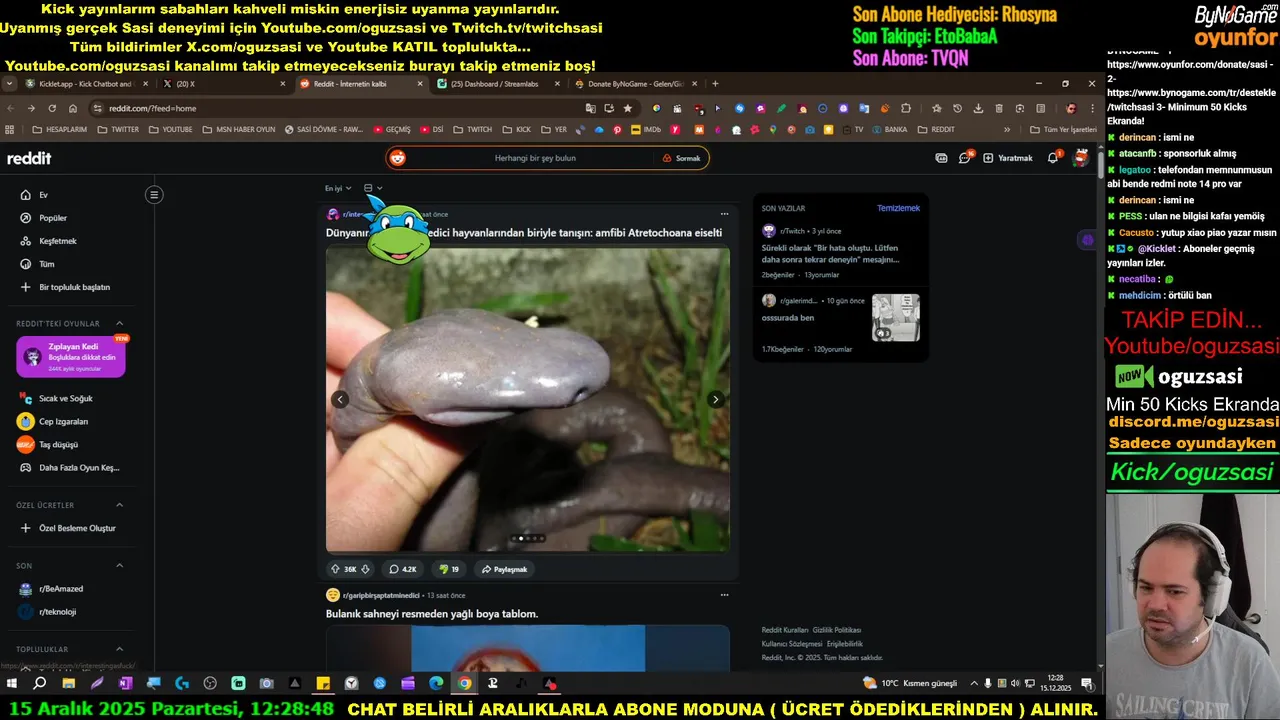
Task: Downvote the amphibian post
Action: click(x=365, y=569)
